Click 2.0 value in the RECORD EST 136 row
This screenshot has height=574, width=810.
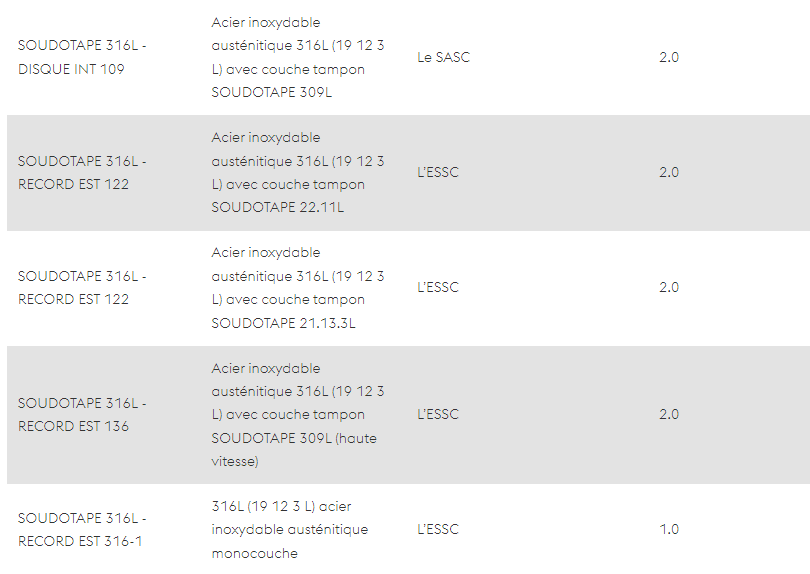click(x=669, y=414)
